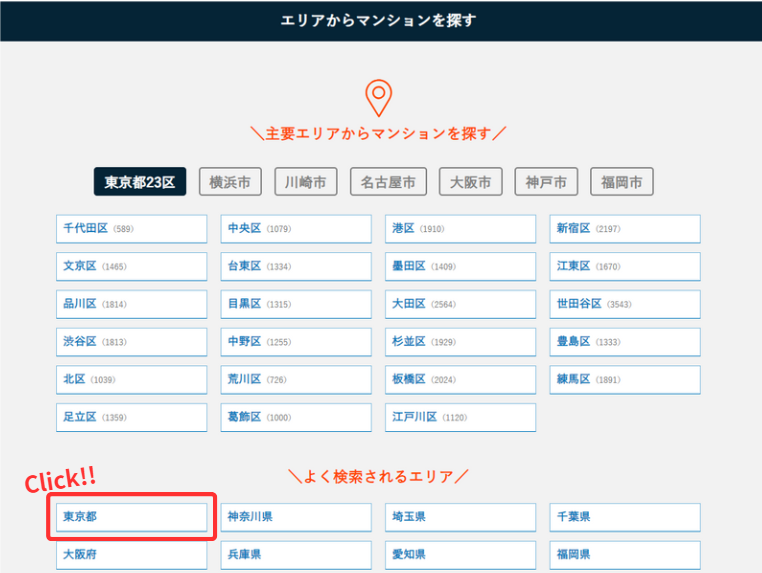Browse 新宿区 mansions
This screenshot has height=573, width=762.
625,229
